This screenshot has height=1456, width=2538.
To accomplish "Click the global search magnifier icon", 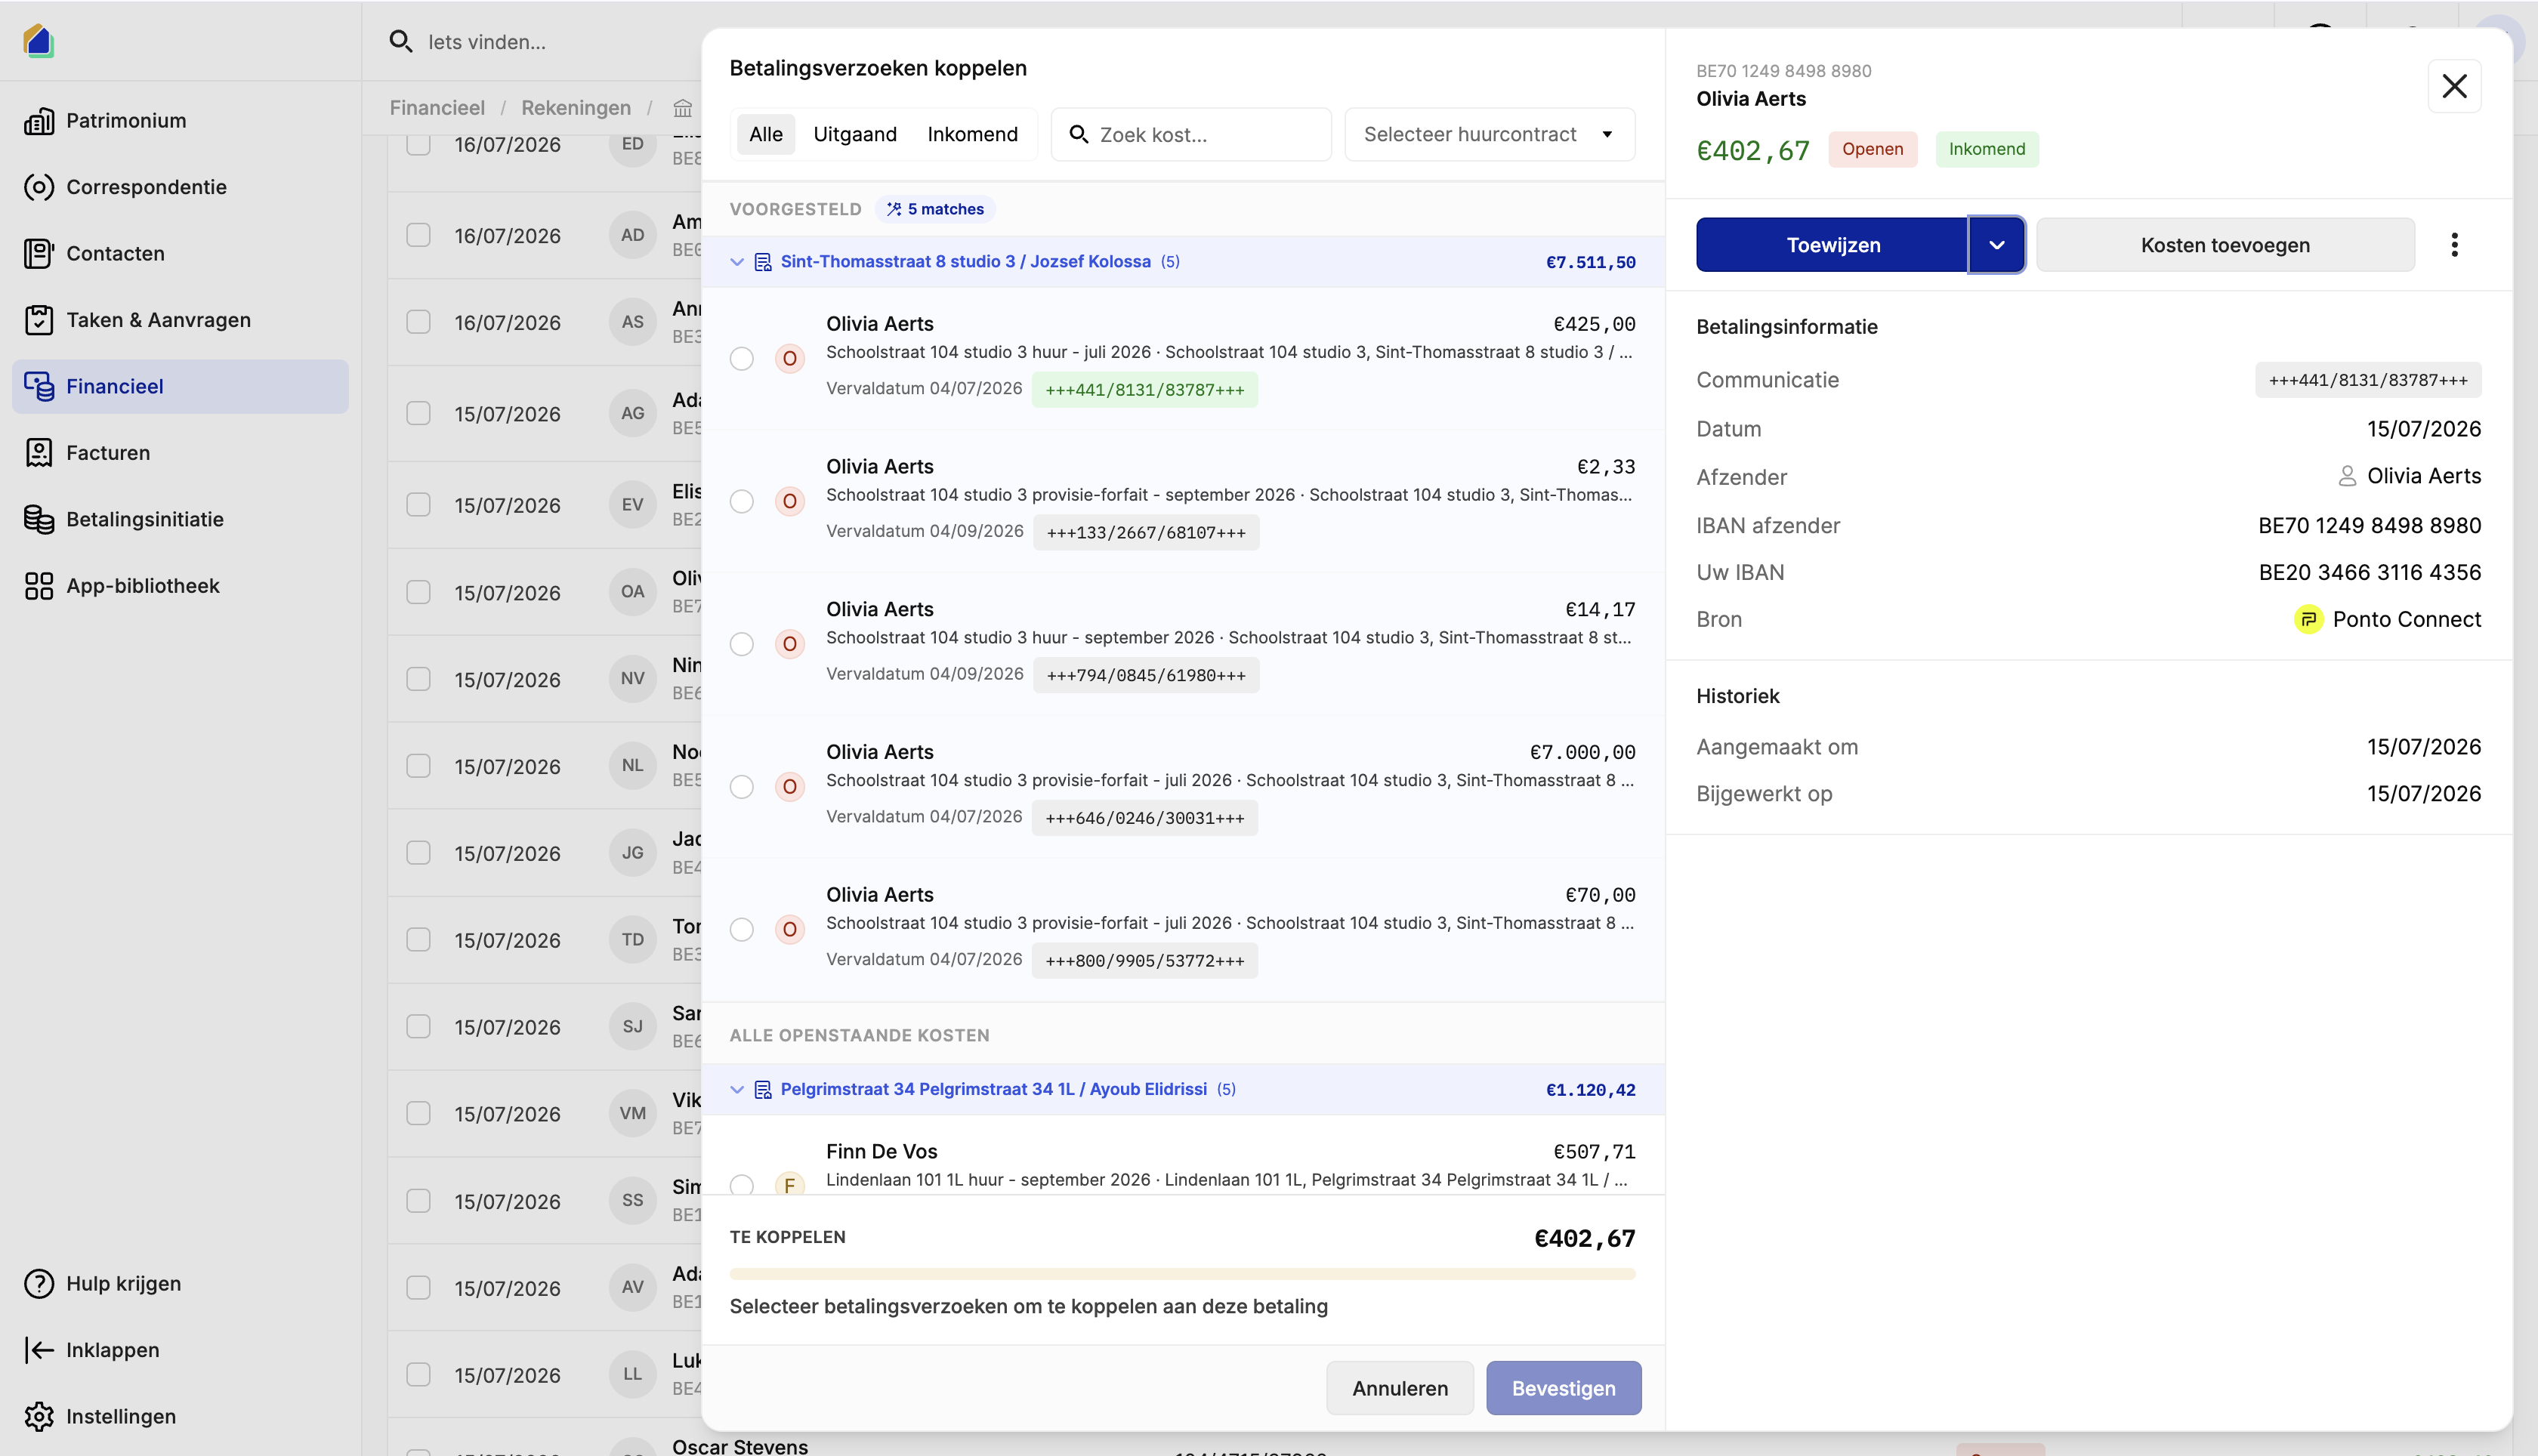I will pos(401,42).
